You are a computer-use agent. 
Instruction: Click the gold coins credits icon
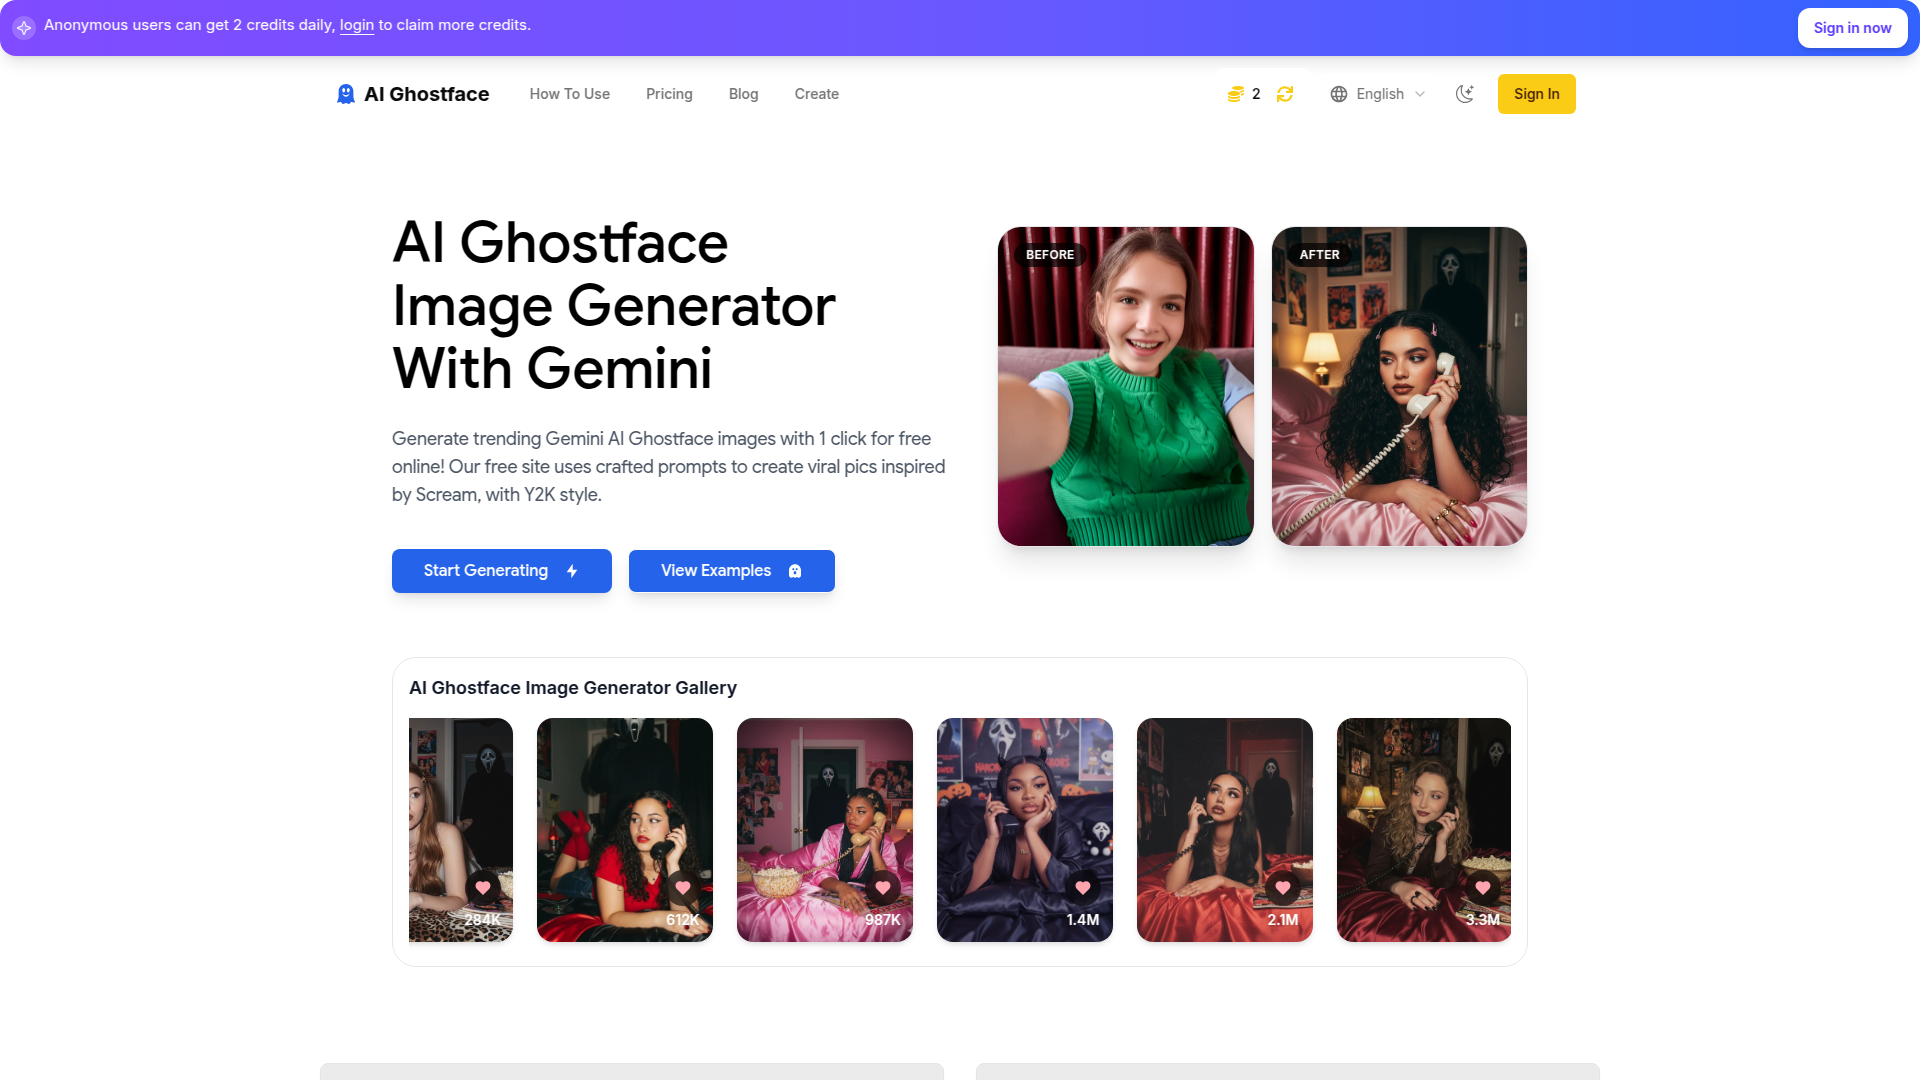point(1236,94)
